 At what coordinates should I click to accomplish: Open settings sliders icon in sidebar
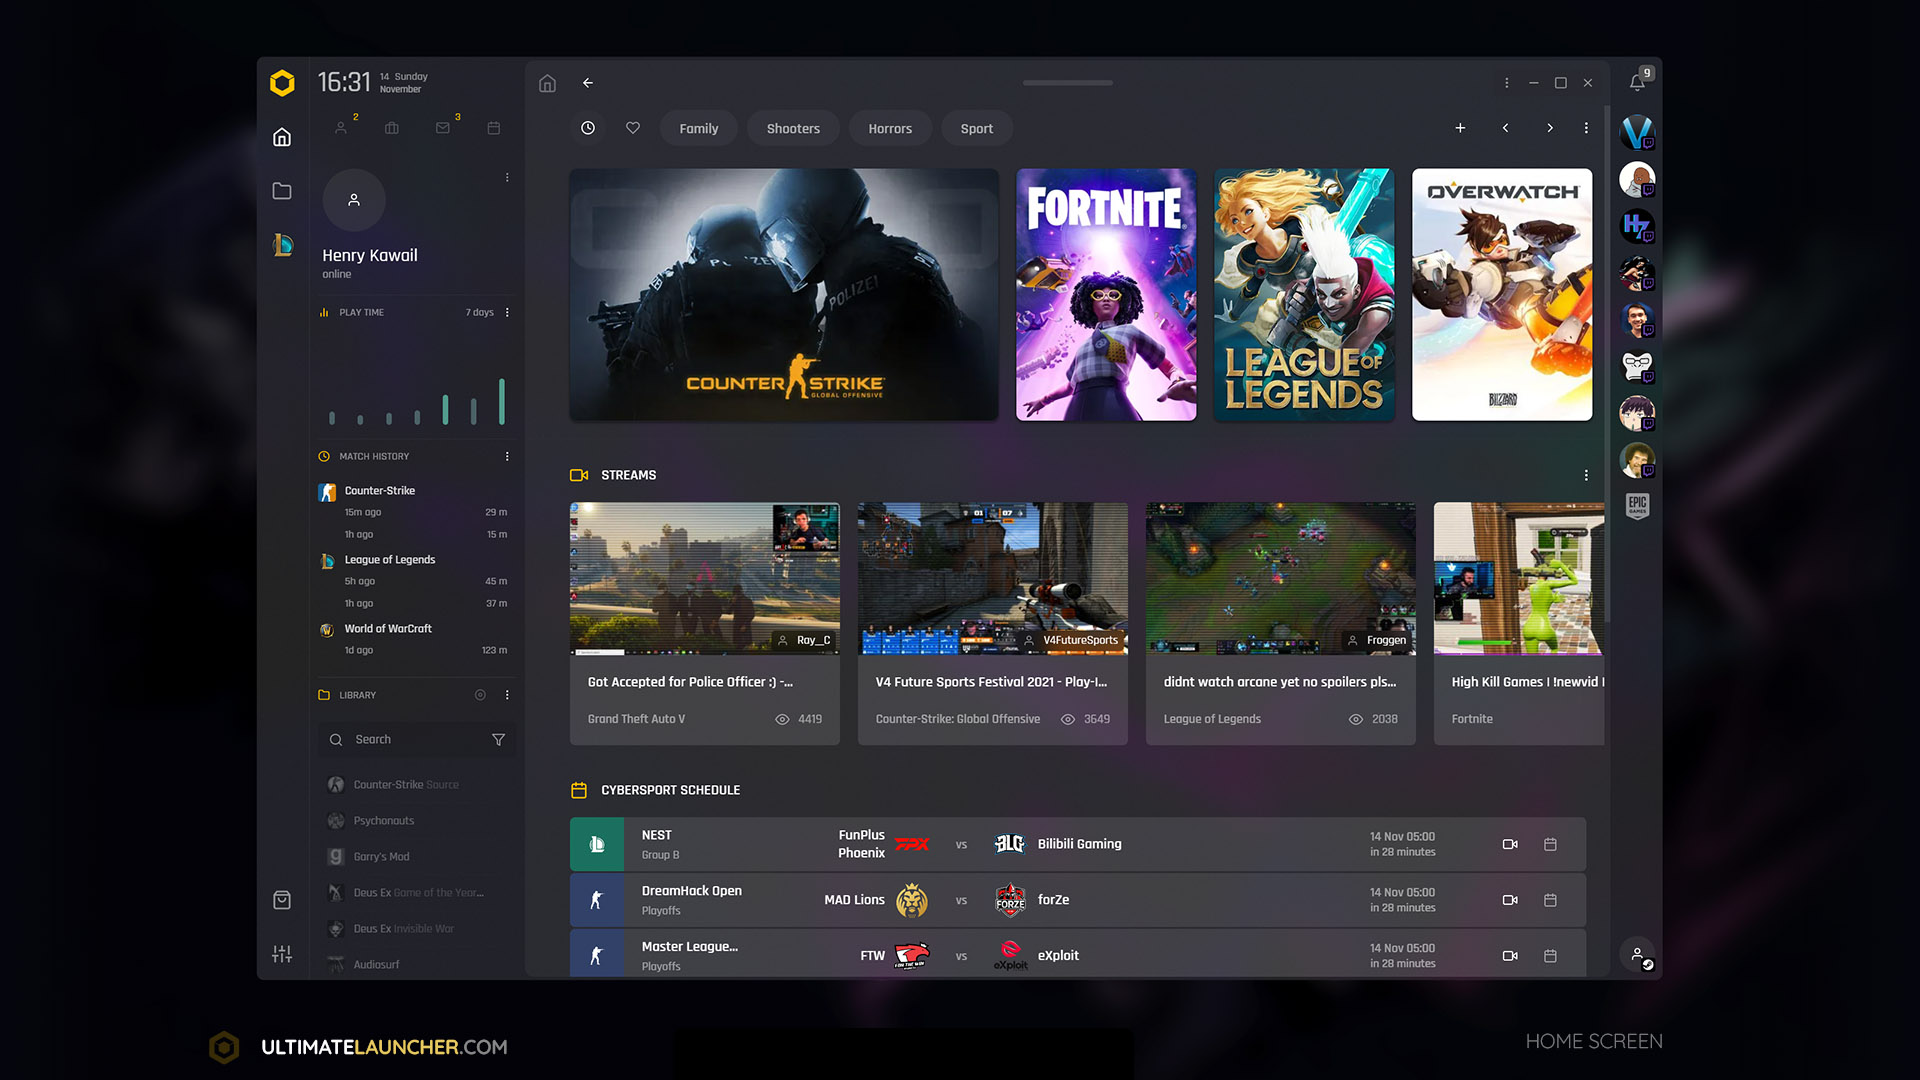[282, 954]
